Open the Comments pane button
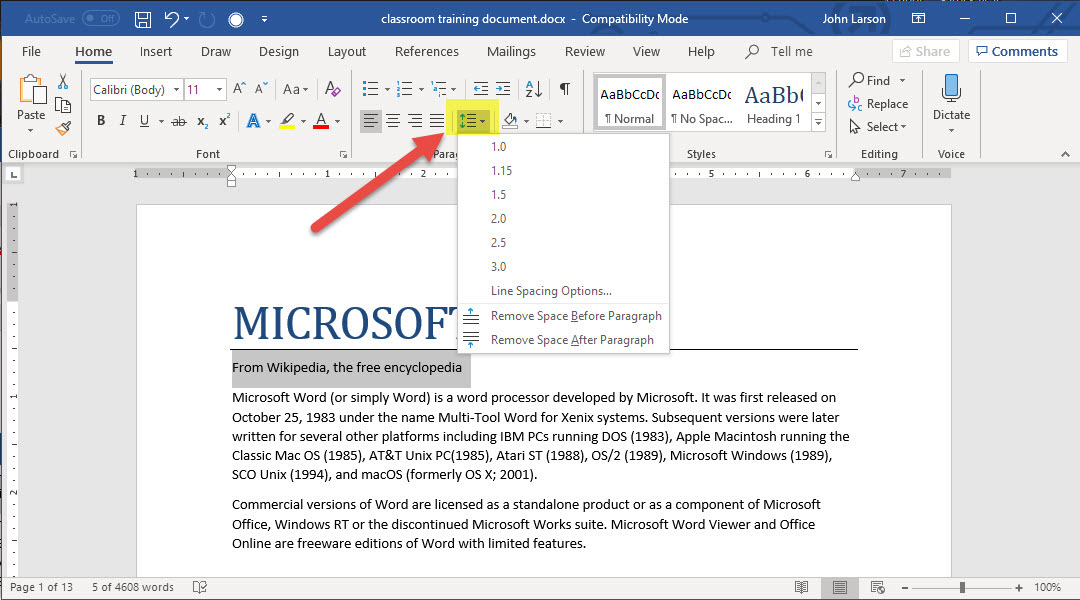Viewport: 1080px width, 600px height. [1015, 52]
